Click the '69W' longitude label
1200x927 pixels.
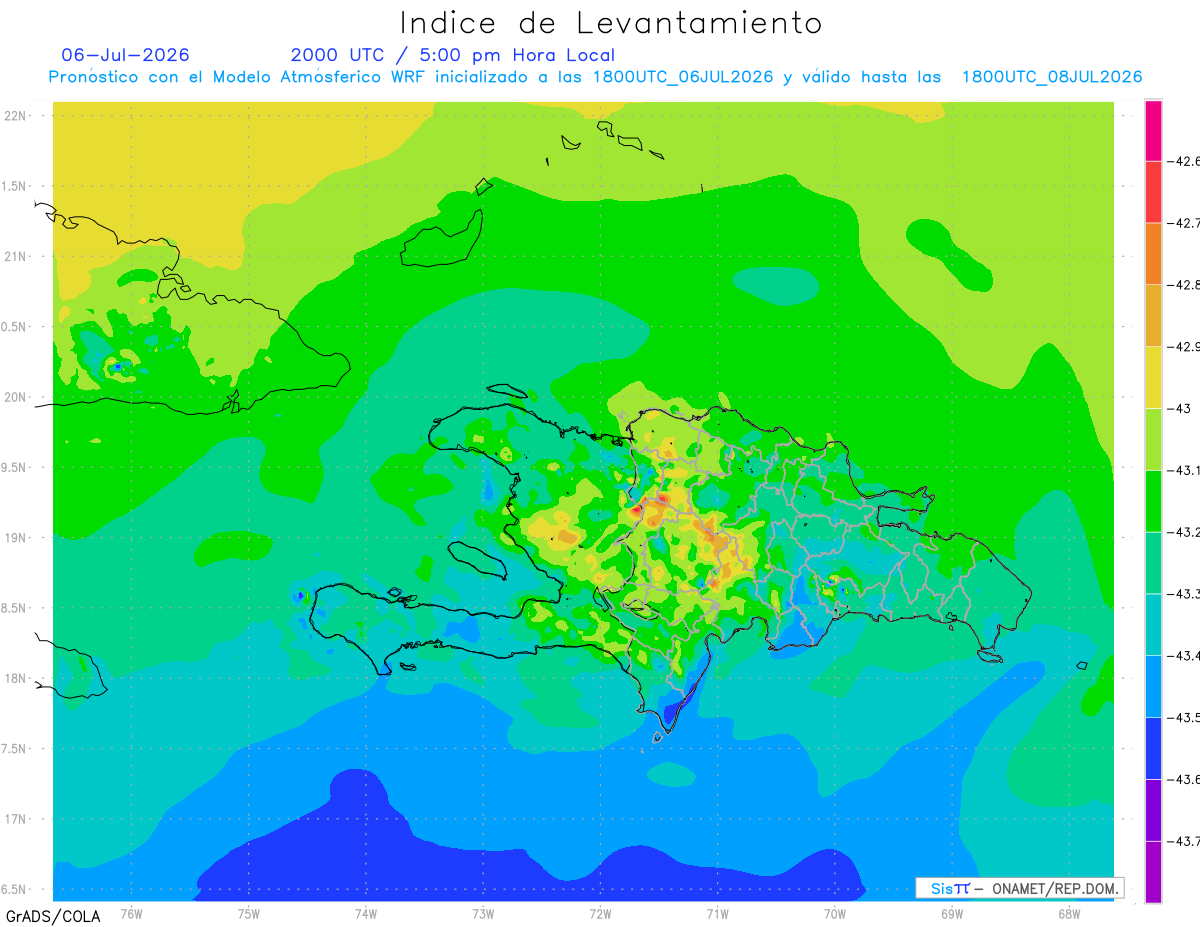pos(952,914)
